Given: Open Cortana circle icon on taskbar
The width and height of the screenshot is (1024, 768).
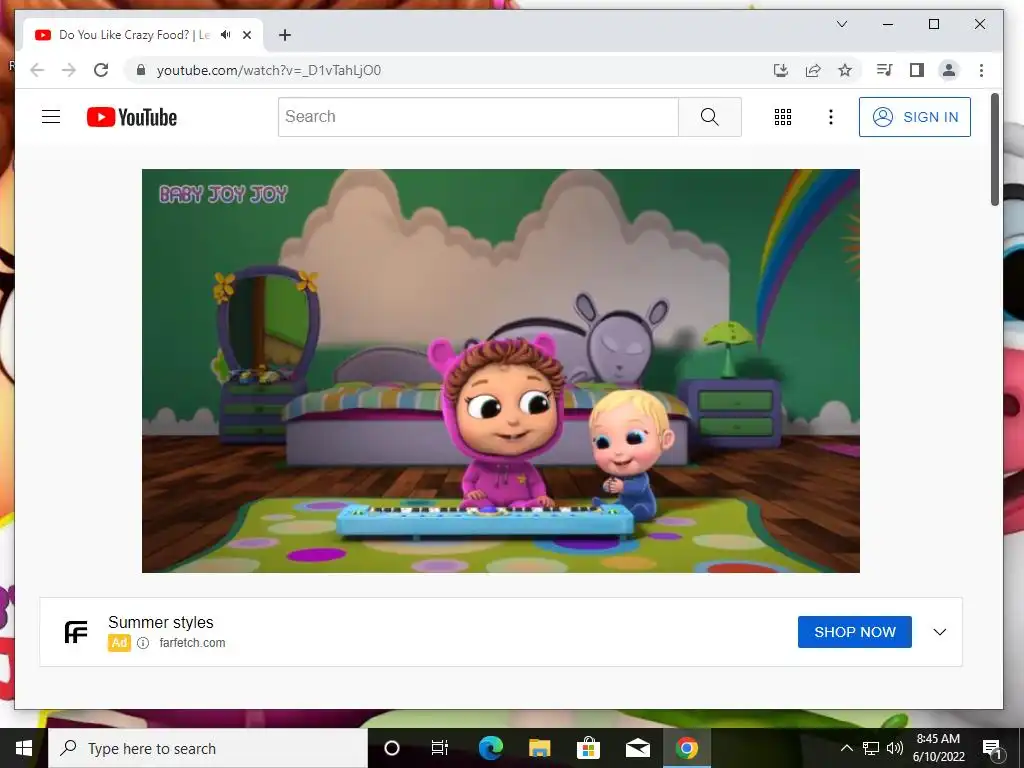Looking at the screenshot, I should click(x=392, y=748).
